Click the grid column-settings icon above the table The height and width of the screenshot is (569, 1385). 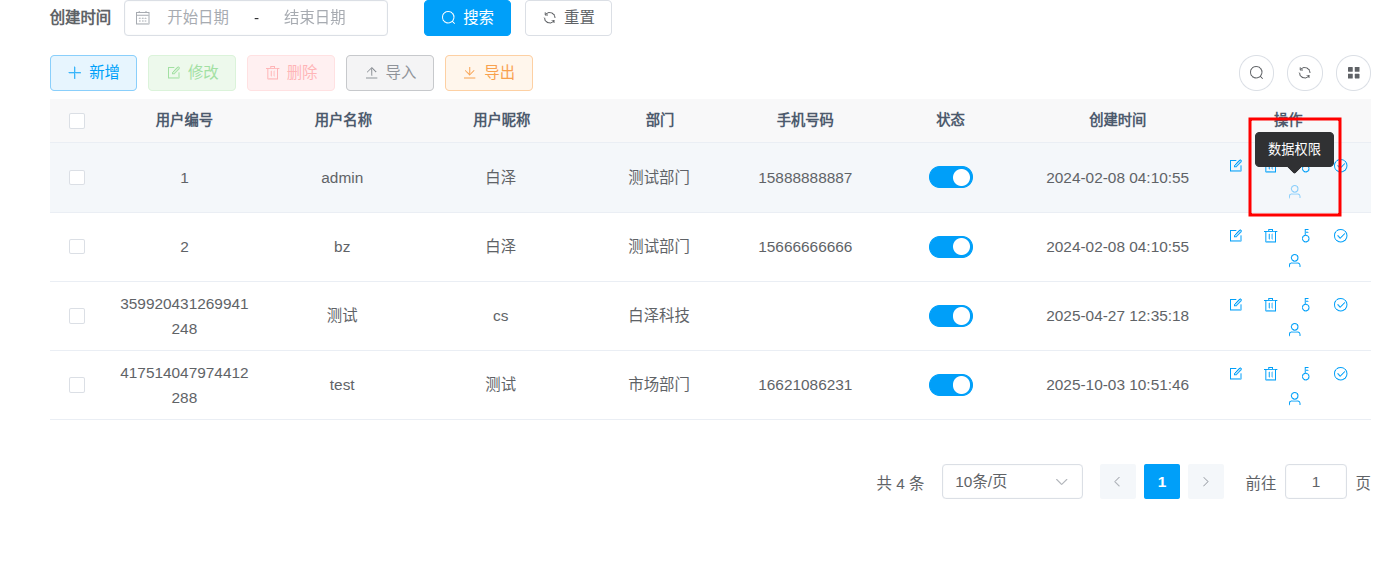pyautogui.click(x=1353, y=73)
